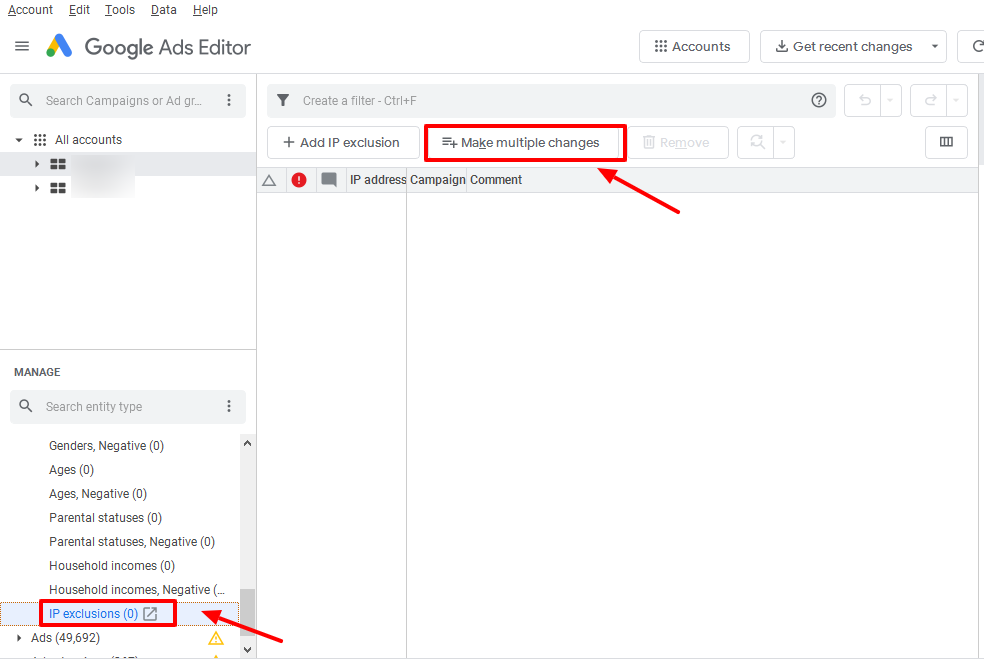Select IP exclusions (0) entity type
The image size is (984, 659).
(94, 614)
